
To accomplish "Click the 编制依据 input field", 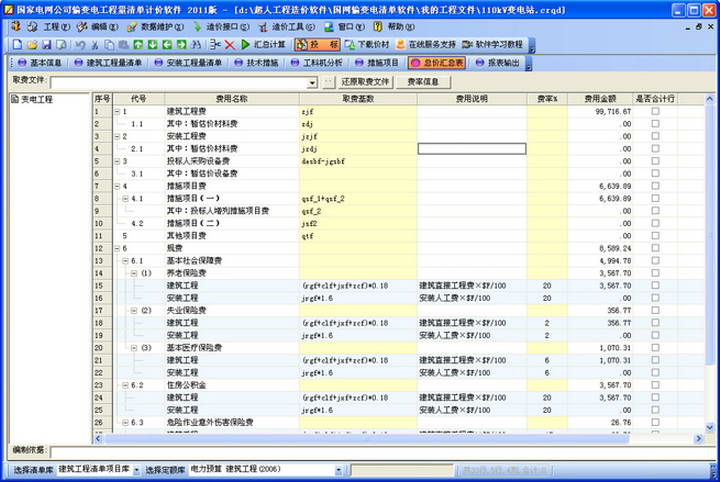I will point(382,452).
